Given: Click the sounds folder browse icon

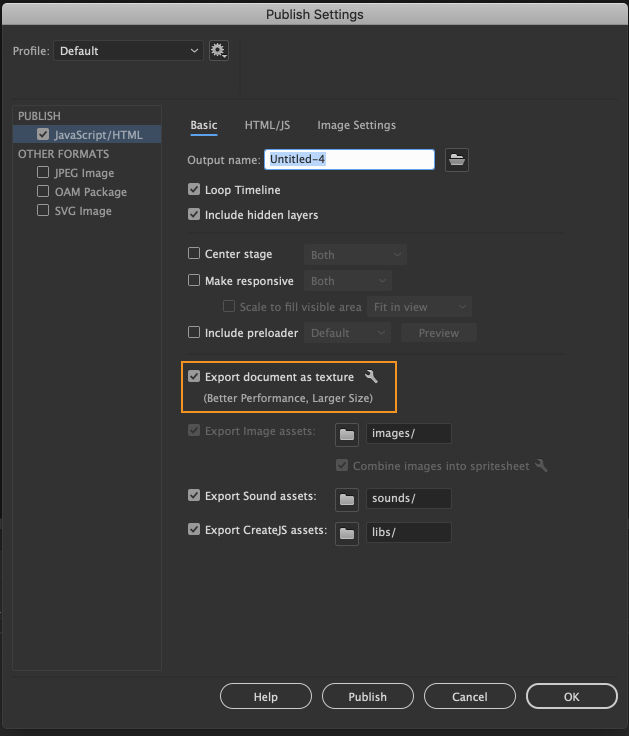Looking at the screenshot, I should point(347,499).
